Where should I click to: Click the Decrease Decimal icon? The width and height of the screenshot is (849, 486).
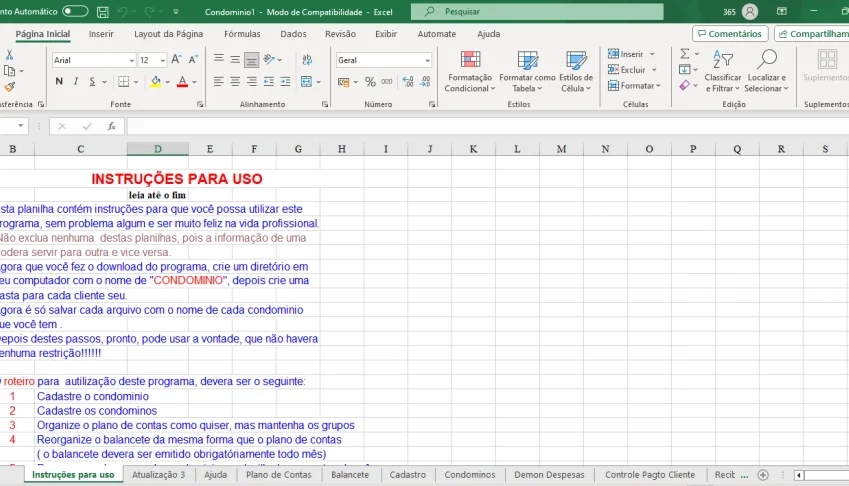426,82
